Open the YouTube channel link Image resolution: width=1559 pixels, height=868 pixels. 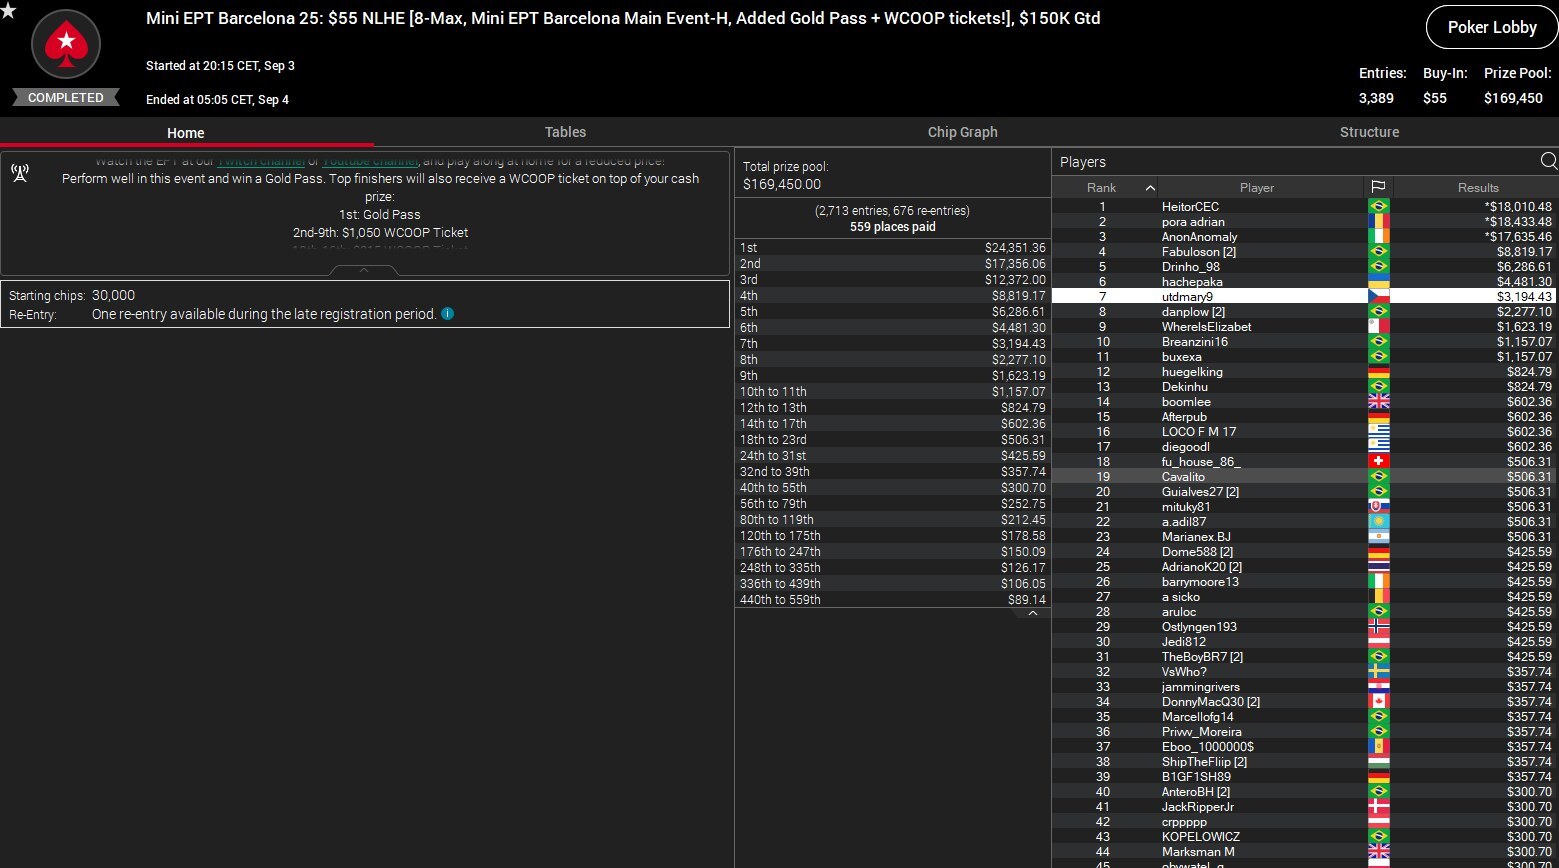[370, 161]
